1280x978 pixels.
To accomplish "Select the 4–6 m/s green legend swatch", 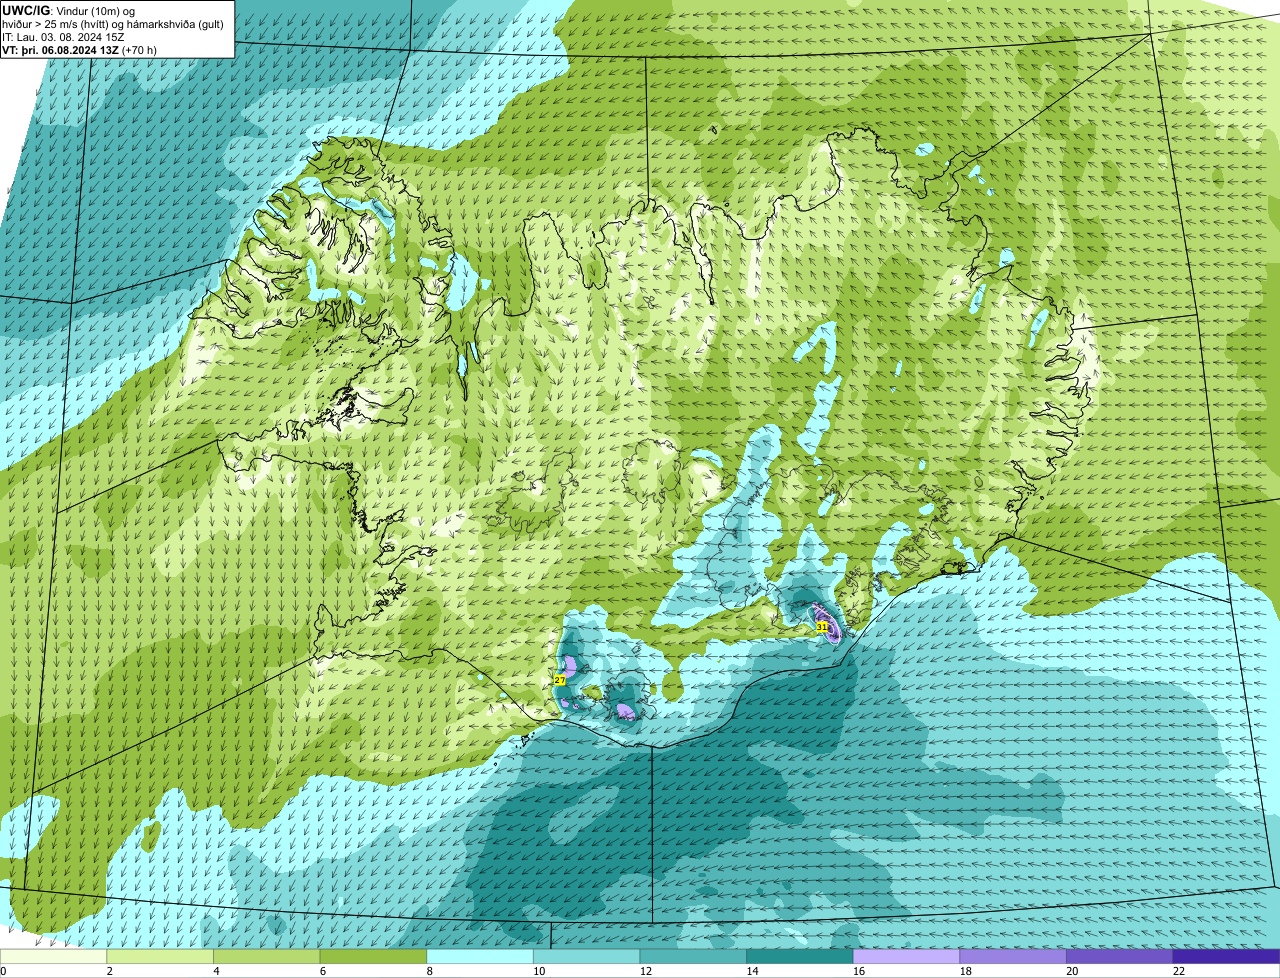I will 266,956.
